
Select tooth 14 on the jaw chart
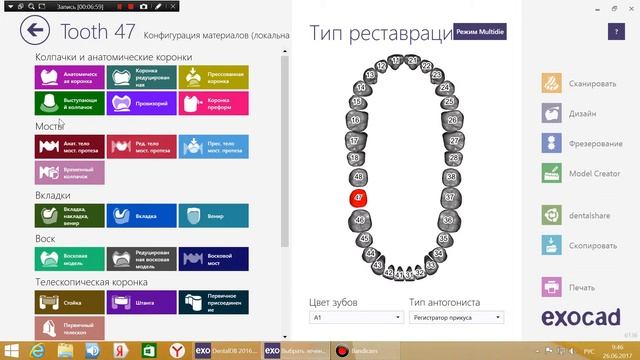coord(361,87)
